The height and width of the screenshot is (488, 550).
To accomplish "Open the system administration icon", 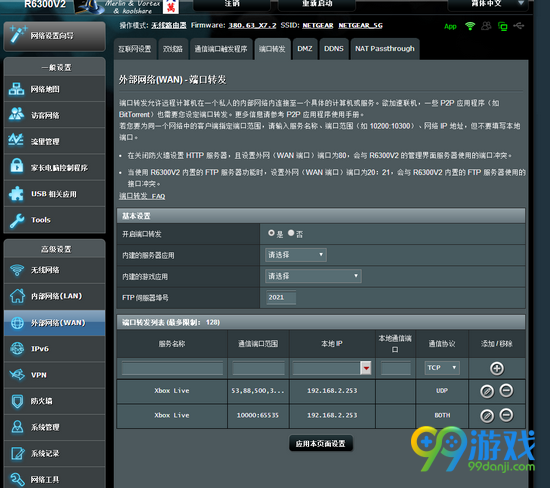I will click(x=17, y=427).
